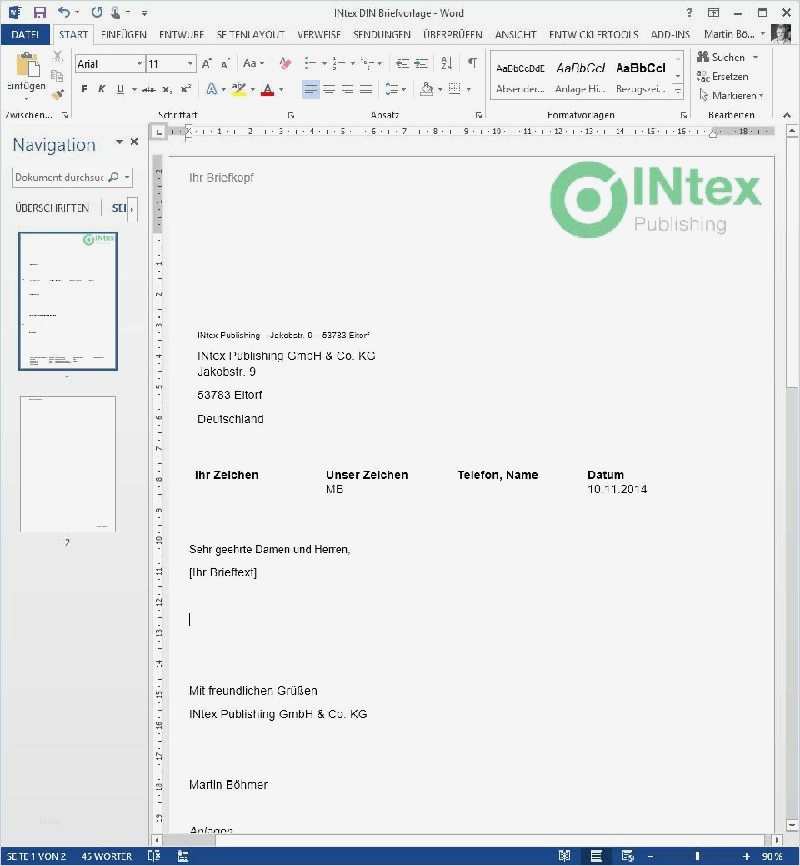800x866 pixels.
Task: Expand the styles gallery with more arrow
Action: click(678, 91)
